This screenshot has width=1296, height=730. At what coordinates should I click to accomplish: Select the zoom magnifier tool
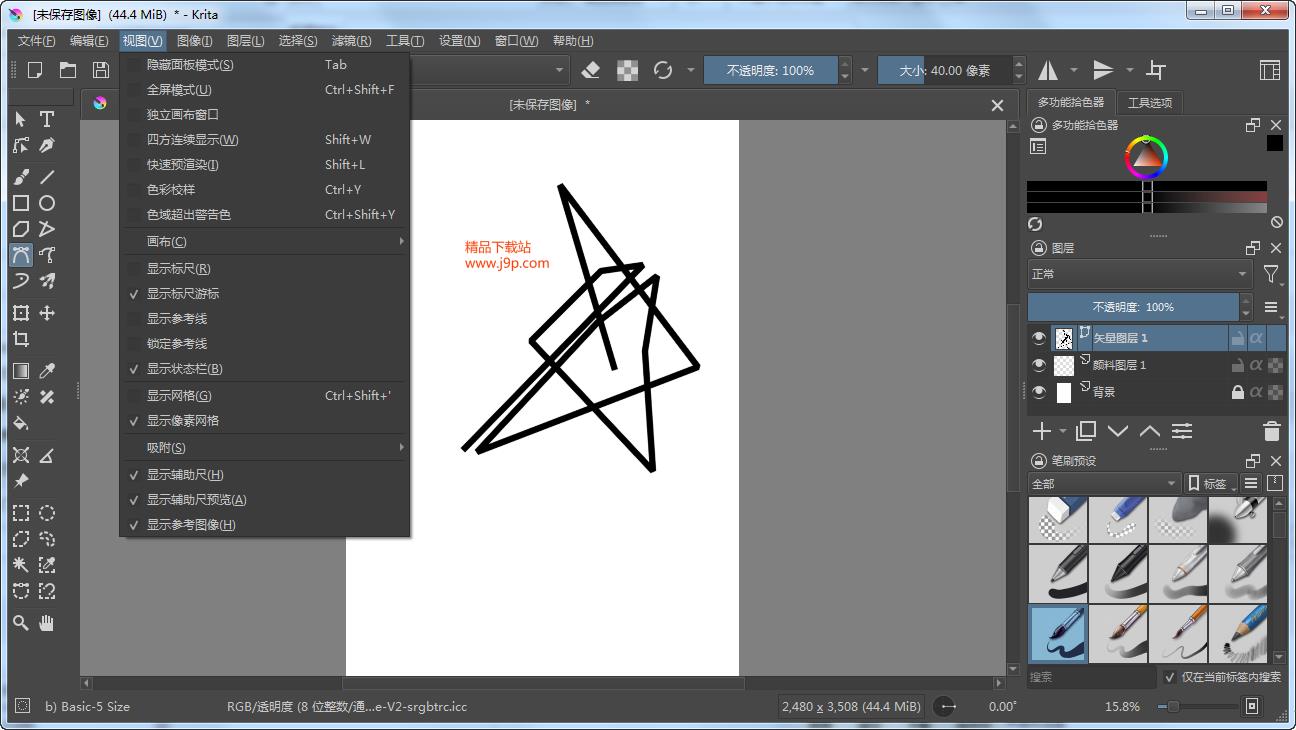[21, 623]
